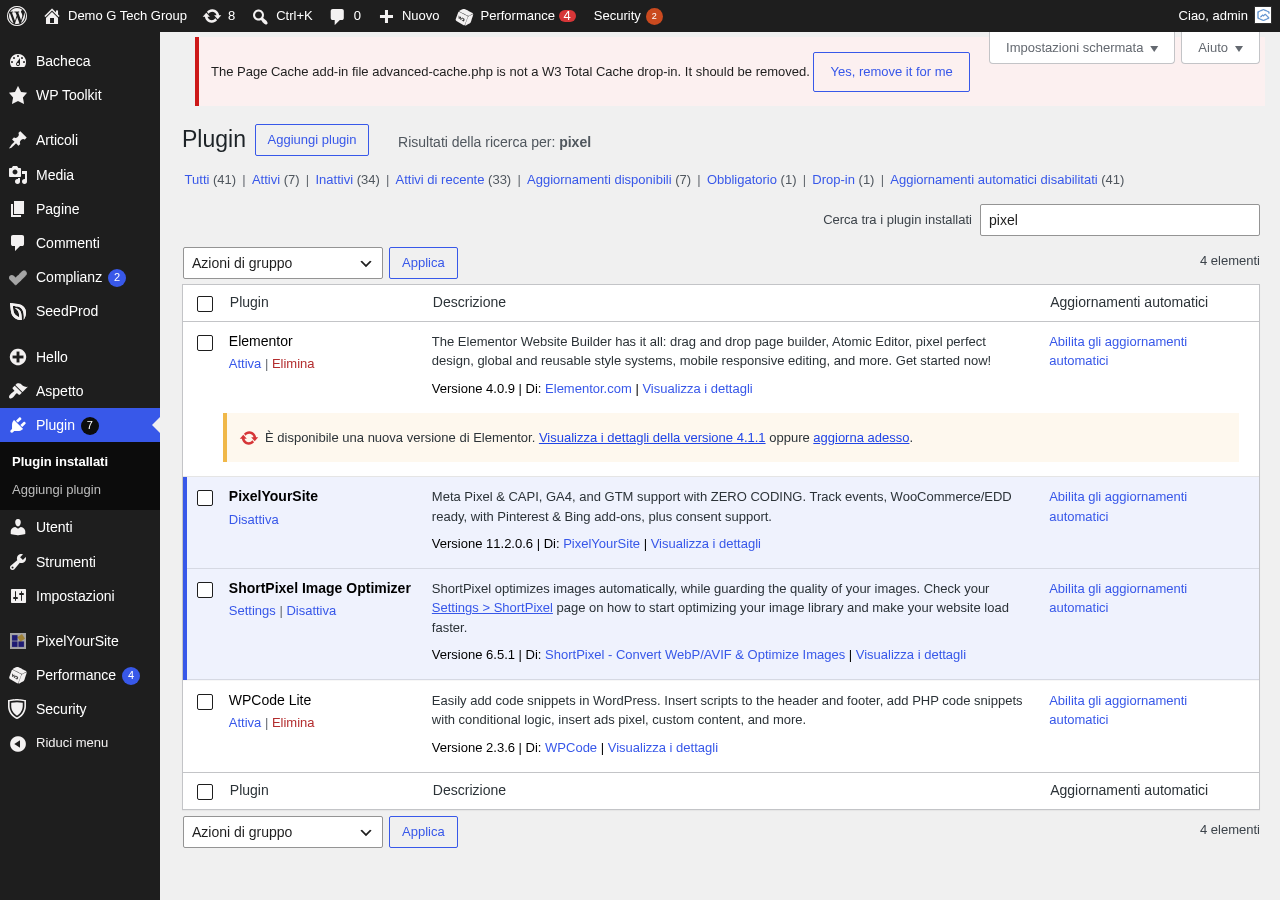
Task: Click the PixelYourSite icon in sidebar
Action: [x=18, y=641]
